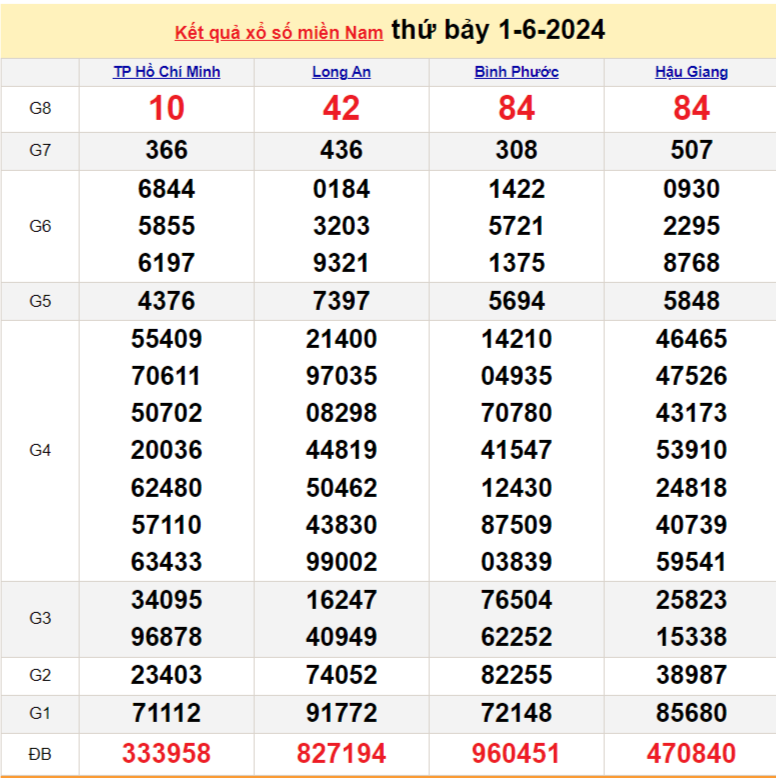Screen dimensions: 776x778
Task: Click G2 number 74052
Action: [341, 675]
